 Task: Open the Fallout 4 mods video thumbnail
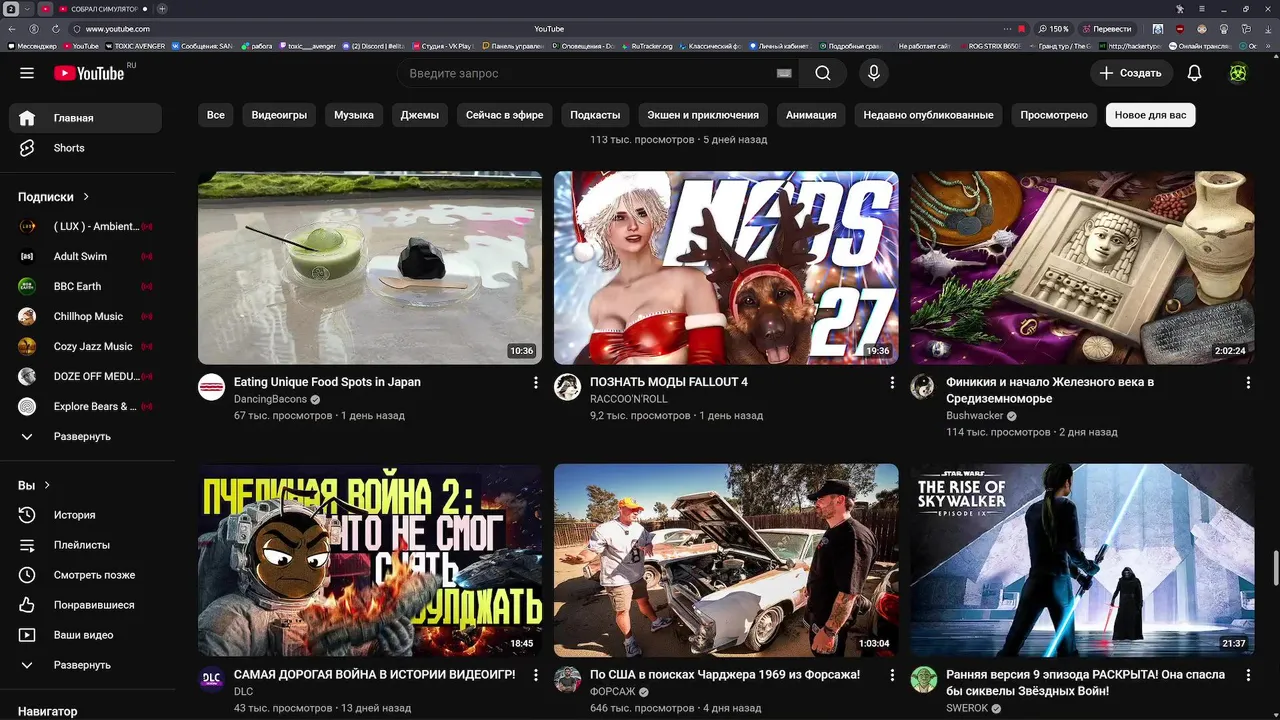pos(726,267)
